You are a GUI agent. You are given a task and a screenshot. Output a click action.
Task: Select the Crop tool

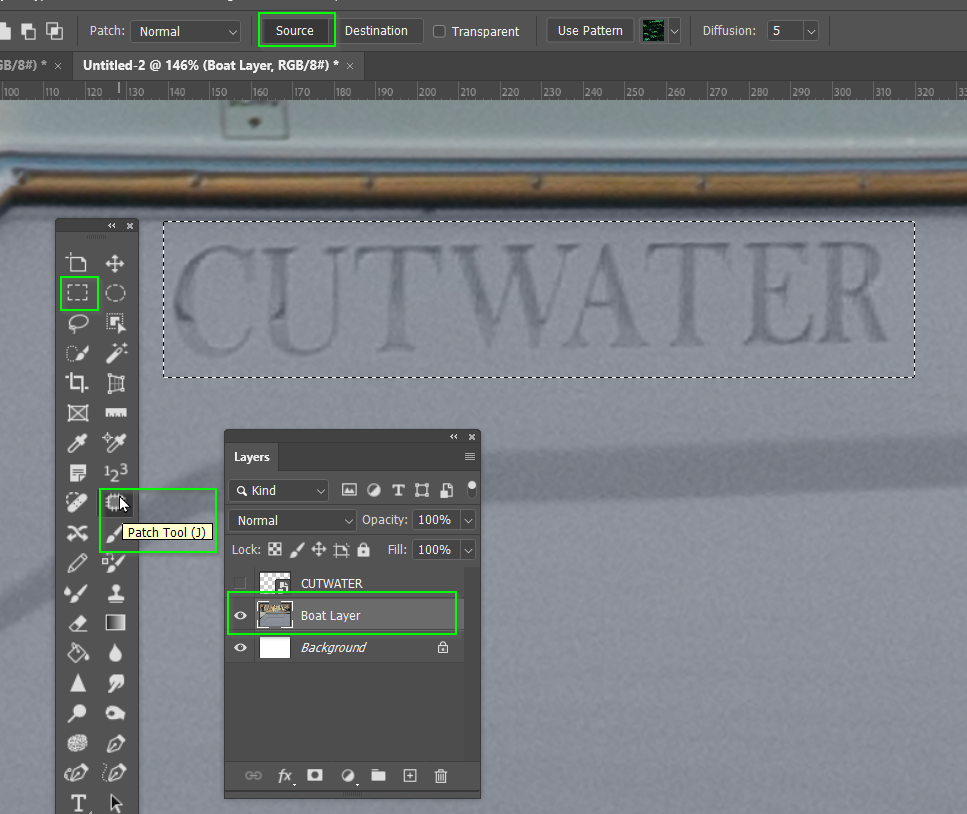(77, 383)
